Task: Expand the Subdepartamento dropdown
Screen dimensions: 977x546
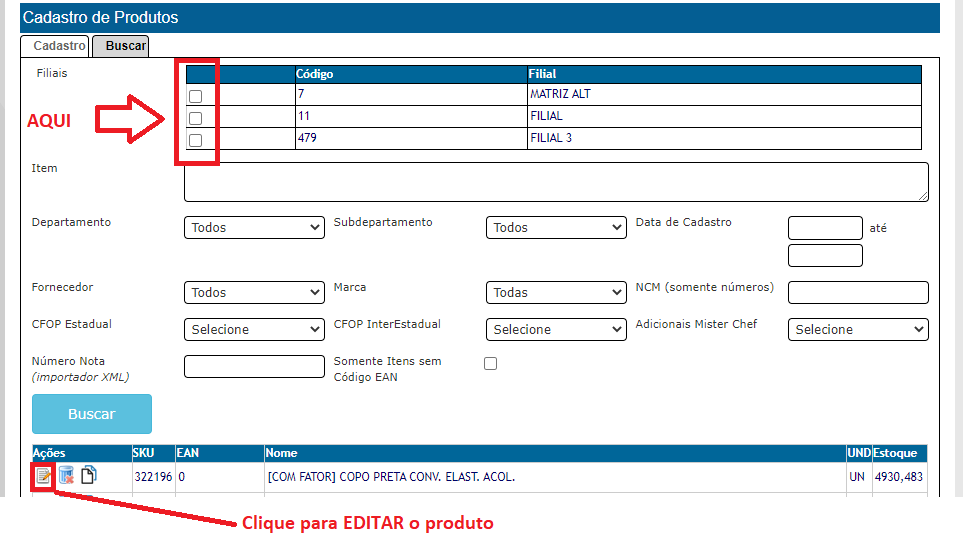Action: [x=556, y=228]
